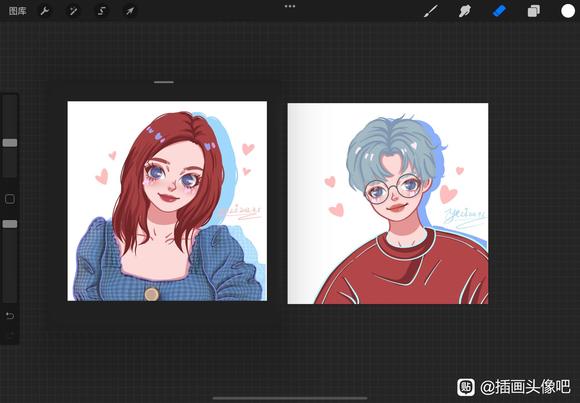Viewport: 580px width, 403px height.
Task: Activate the Selection S-shaped tool
Action: 102,11
